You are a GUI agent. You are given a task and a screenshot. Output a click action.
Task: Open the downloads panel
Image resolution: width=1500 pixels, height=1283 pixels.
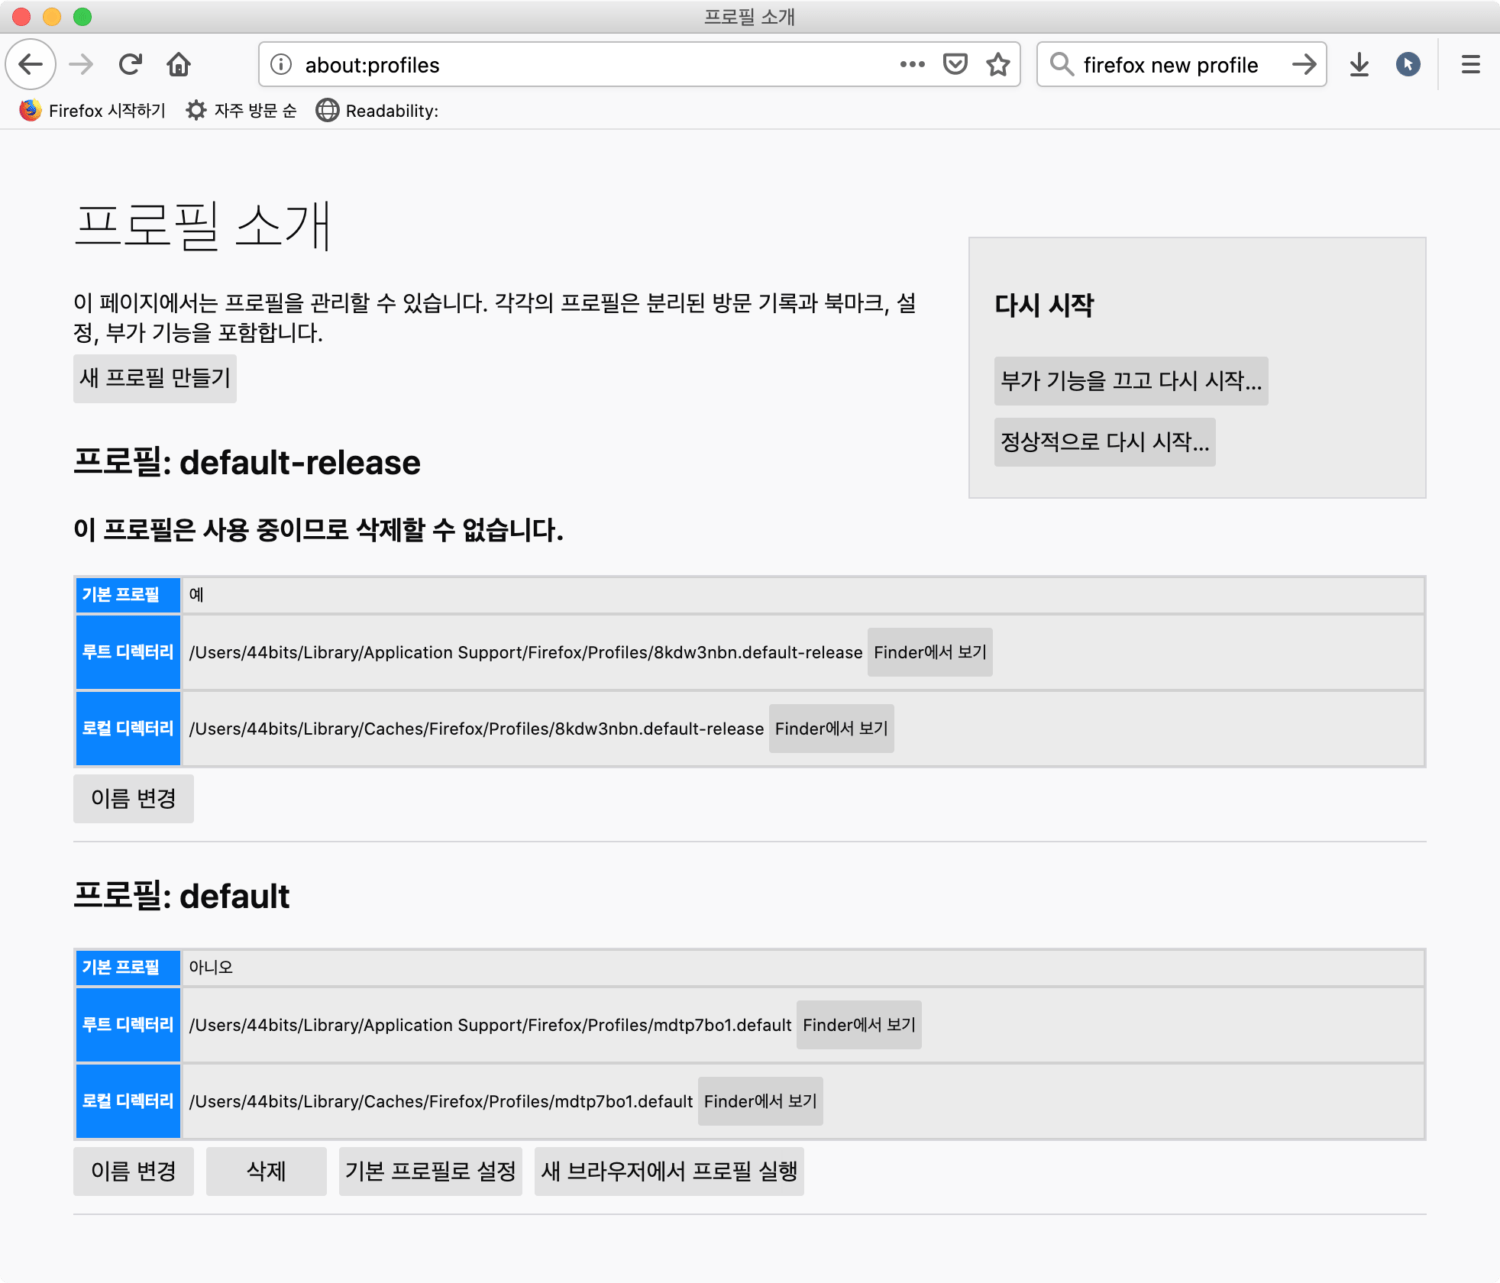tap(1359, 65)
